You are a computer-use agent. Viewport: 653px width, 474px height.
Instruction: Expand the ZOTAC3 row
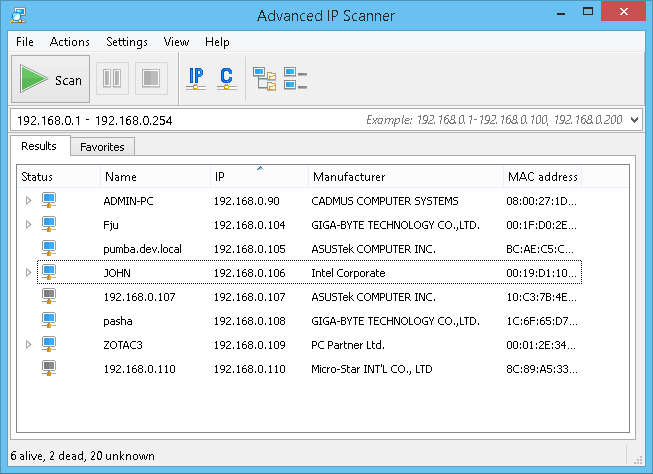click(28, 345)
